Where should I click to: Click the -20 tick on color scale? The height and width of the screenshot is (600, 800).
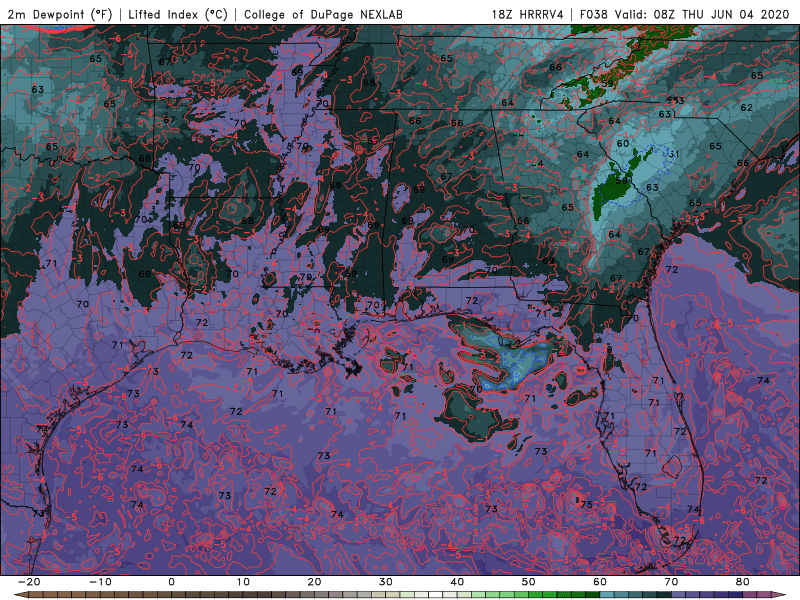[29, 582]
